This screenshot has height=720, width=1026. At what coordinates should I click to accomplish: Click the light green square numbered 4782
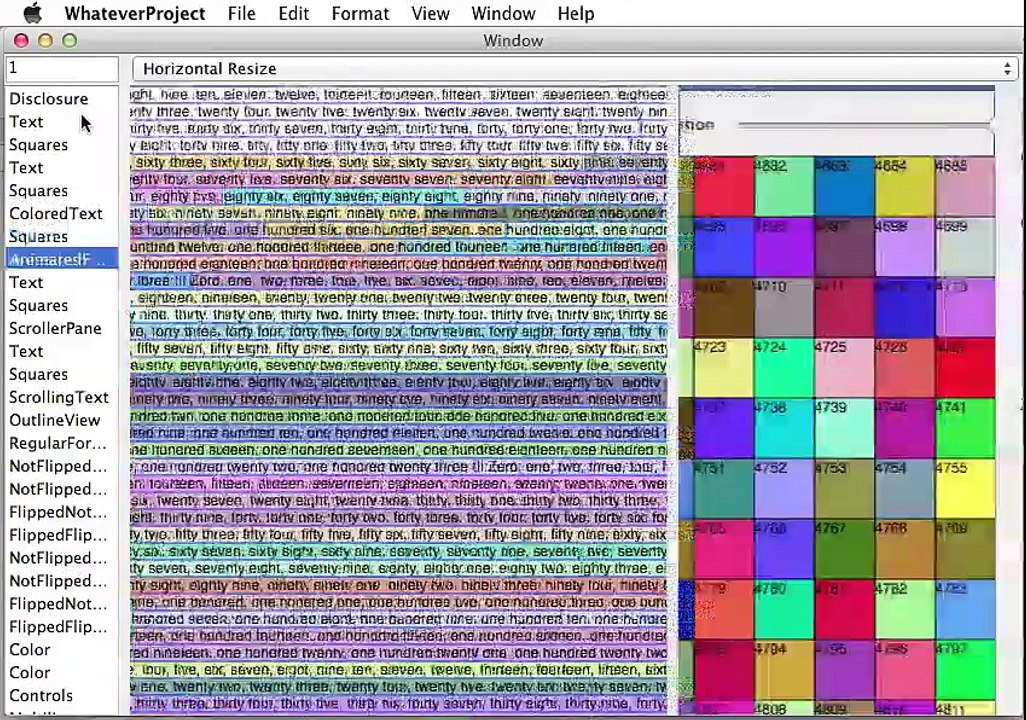click(904, 610)
